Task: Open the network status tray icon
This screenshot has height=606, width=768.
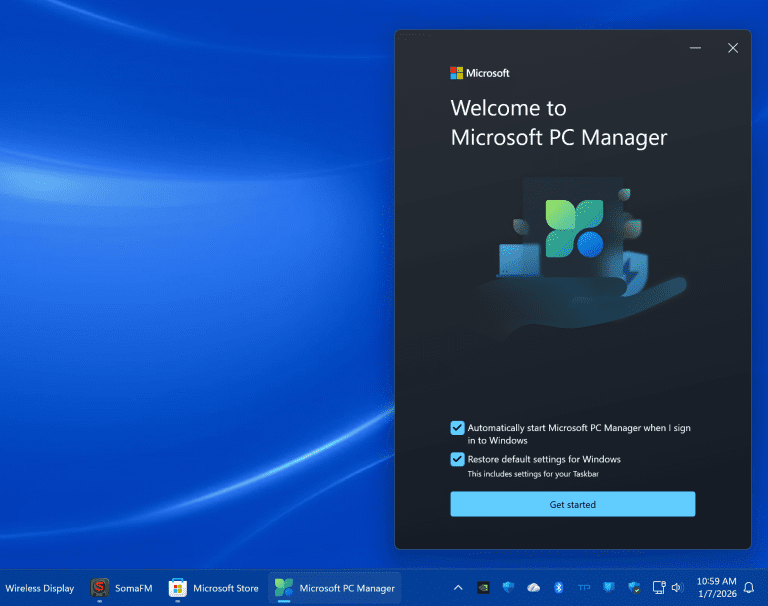Action: (x=659, y=588)
